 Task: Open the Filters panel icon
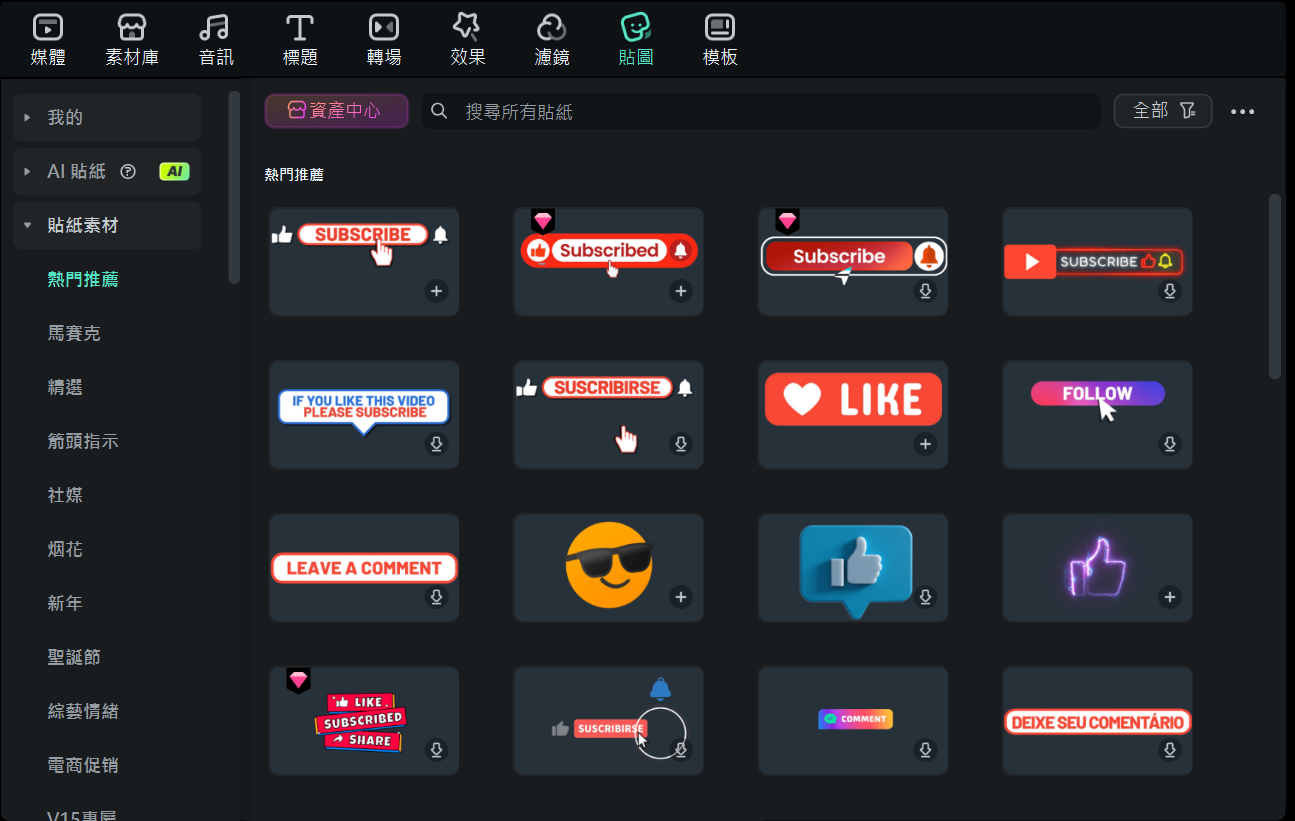click(552, 27)
